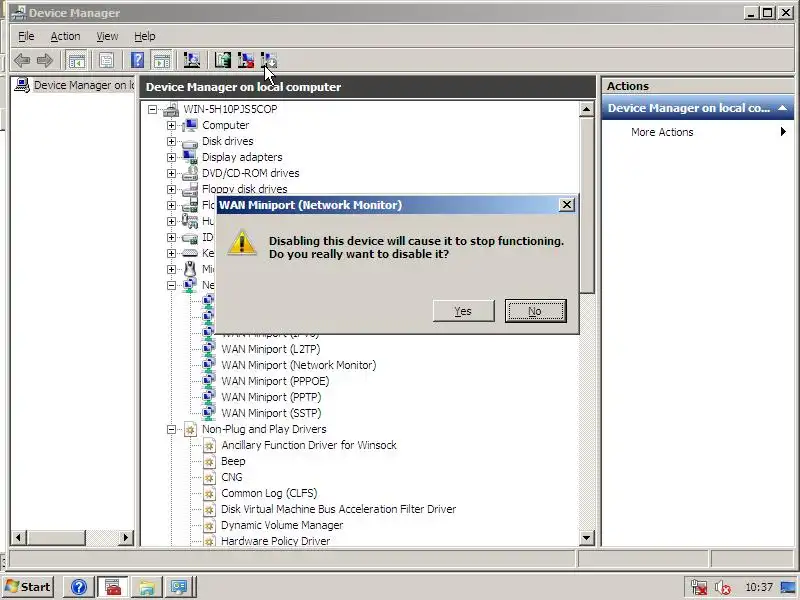Image resolution: width=800 pixels, height=600 pixels.
Task: Click the network status tray icon
Action: (698, 587)
